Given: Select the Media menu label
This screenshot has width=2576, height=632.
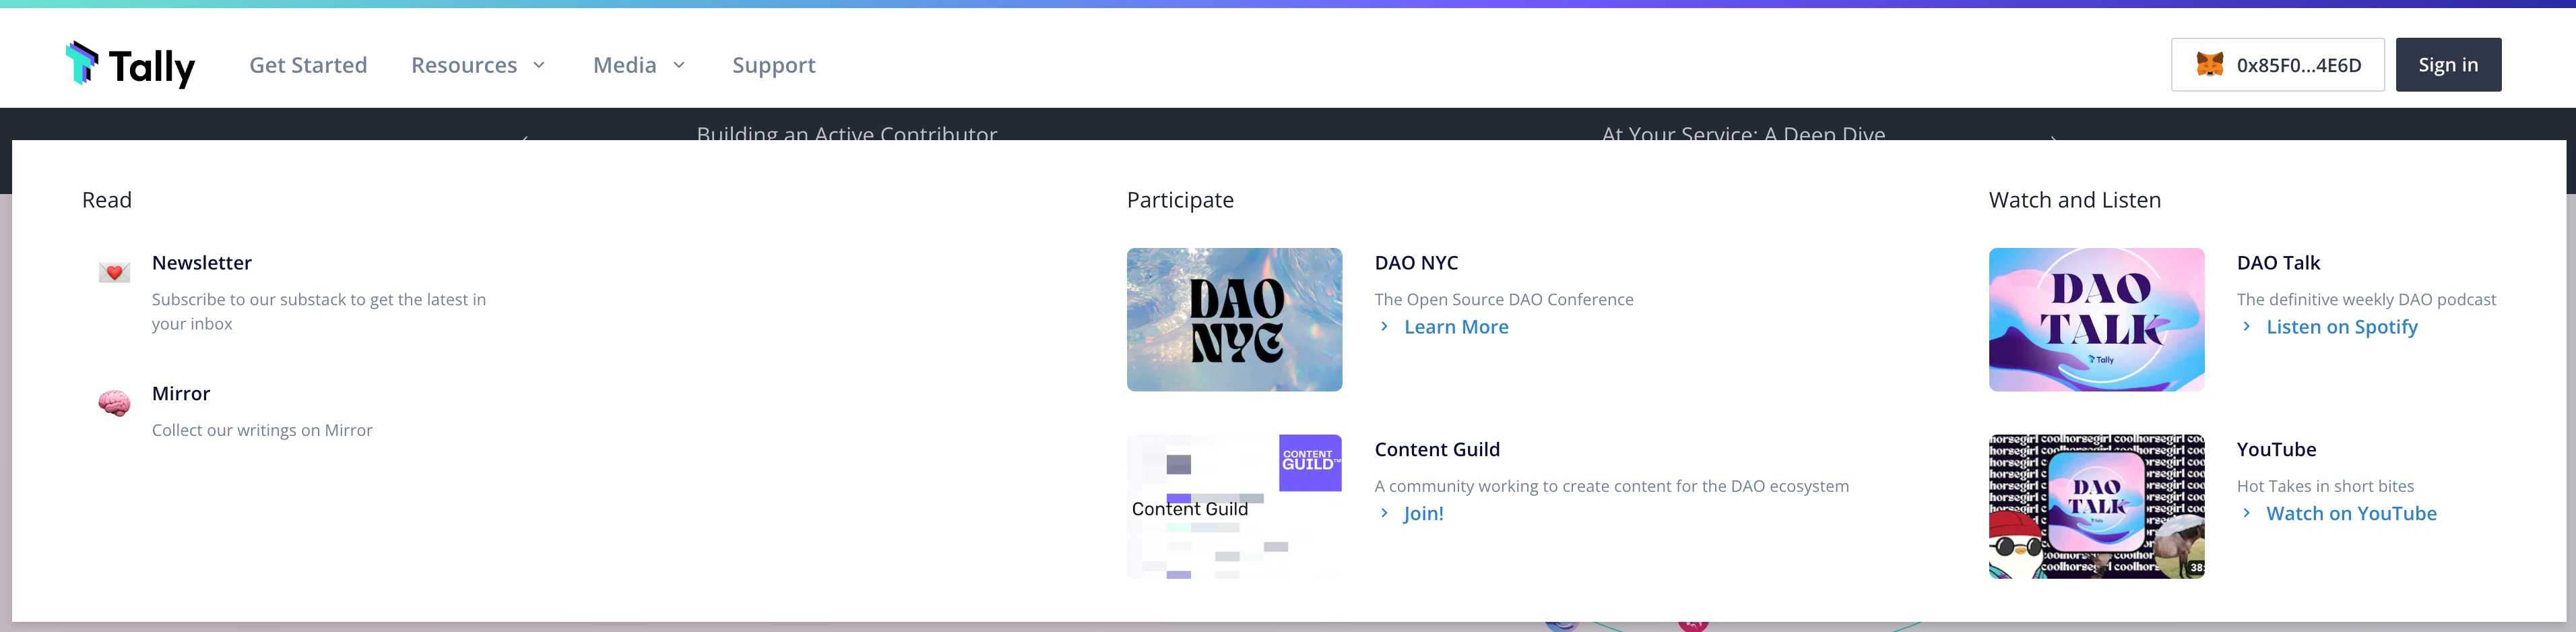Looking at the screenshot, I should 625,65.
